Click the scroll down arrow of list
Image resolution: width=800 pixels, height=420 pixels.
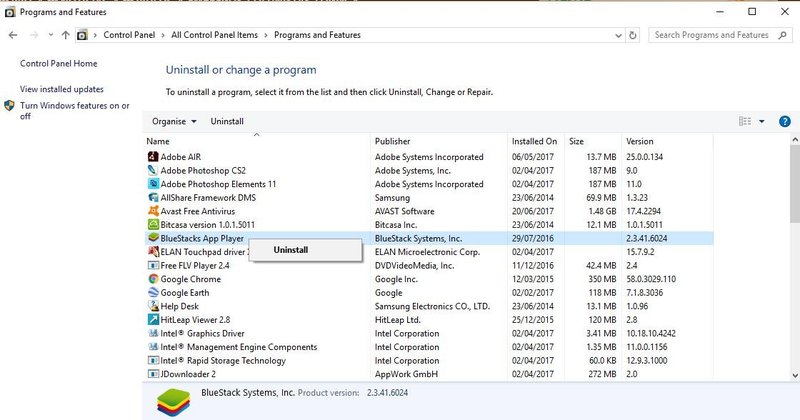tap(795, 375)
